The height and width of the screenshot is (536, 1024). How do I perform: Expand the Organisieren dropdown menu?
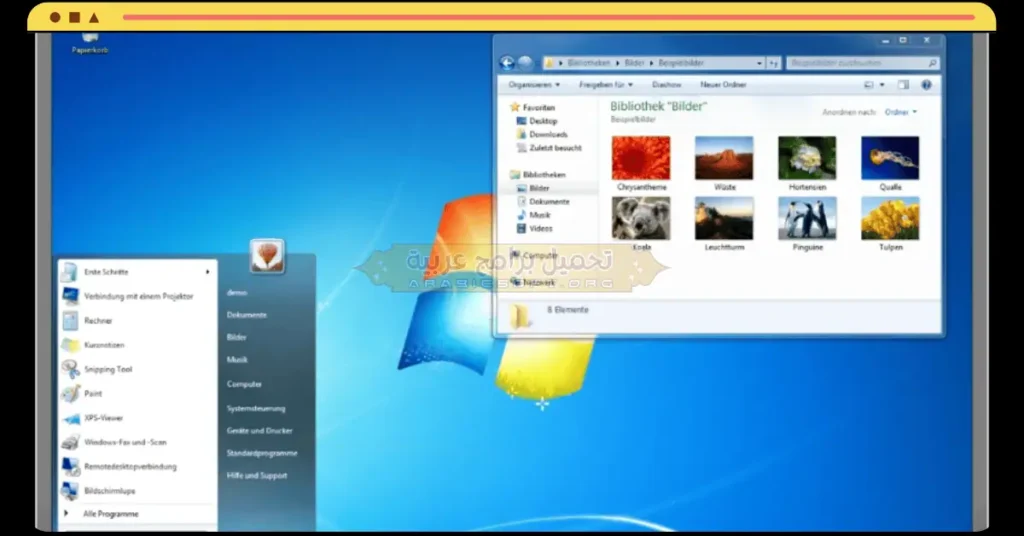pos(534,85)
